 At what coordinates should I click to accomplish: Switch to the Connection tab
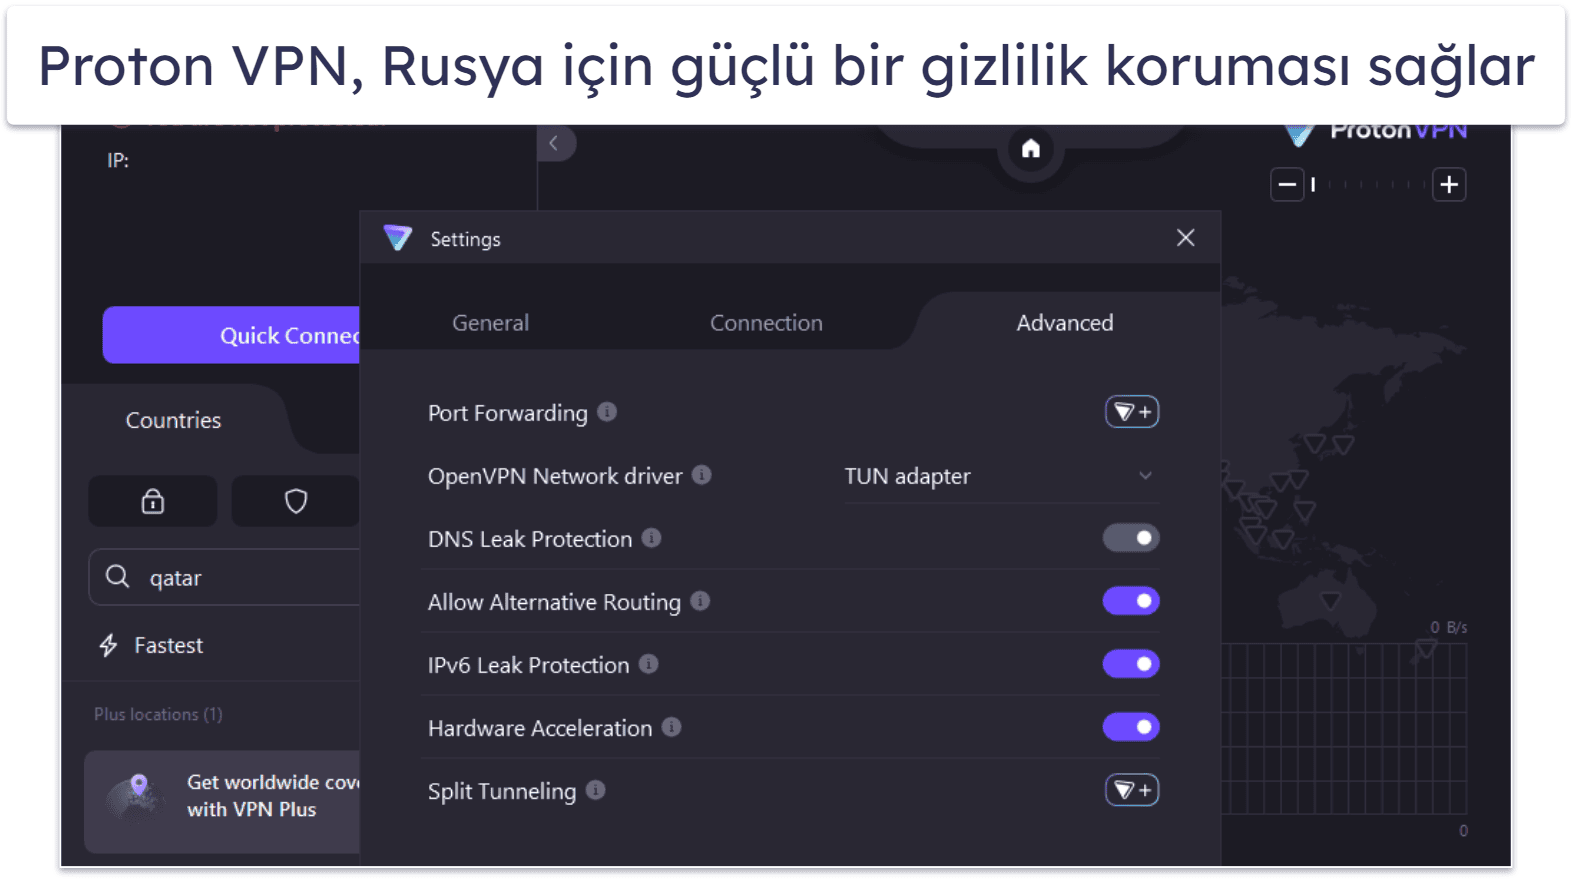[x=766, y=323]
